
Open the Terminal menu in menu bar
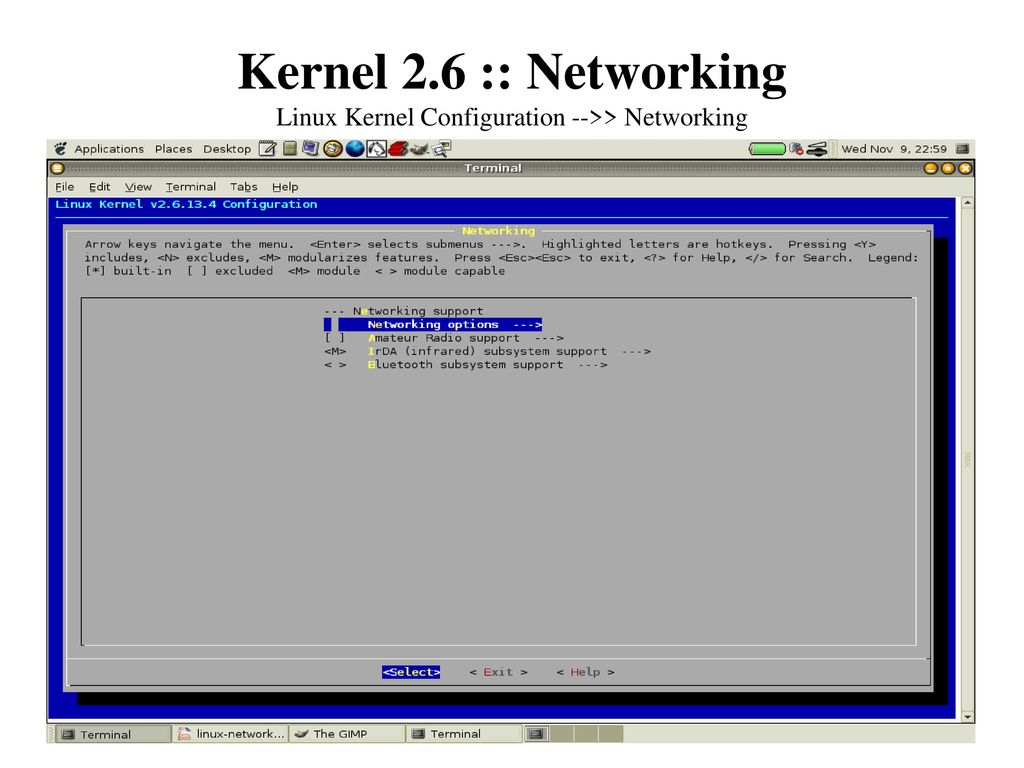click(190, 187)
